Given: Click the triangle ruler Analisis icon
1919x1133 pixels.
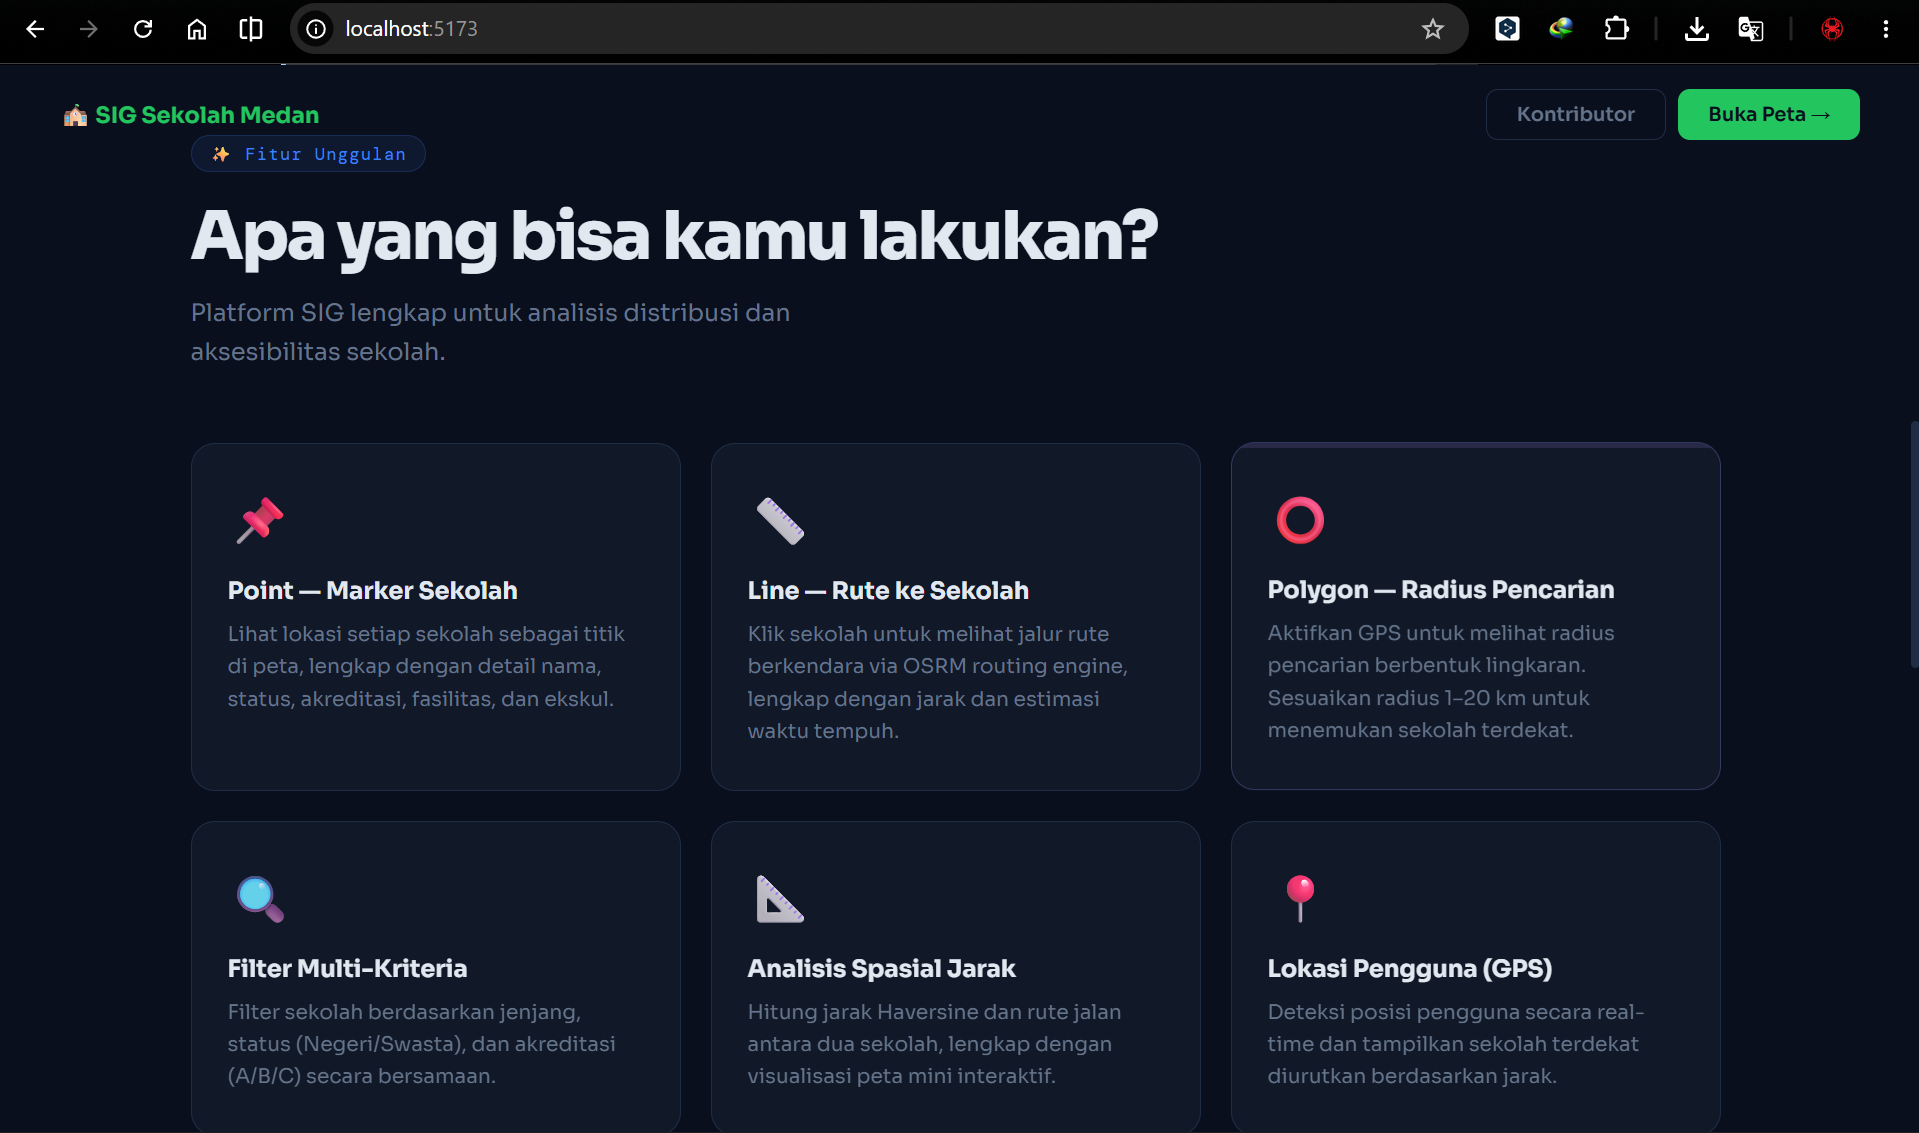Looking at the screenshot, I should [780, 898].
